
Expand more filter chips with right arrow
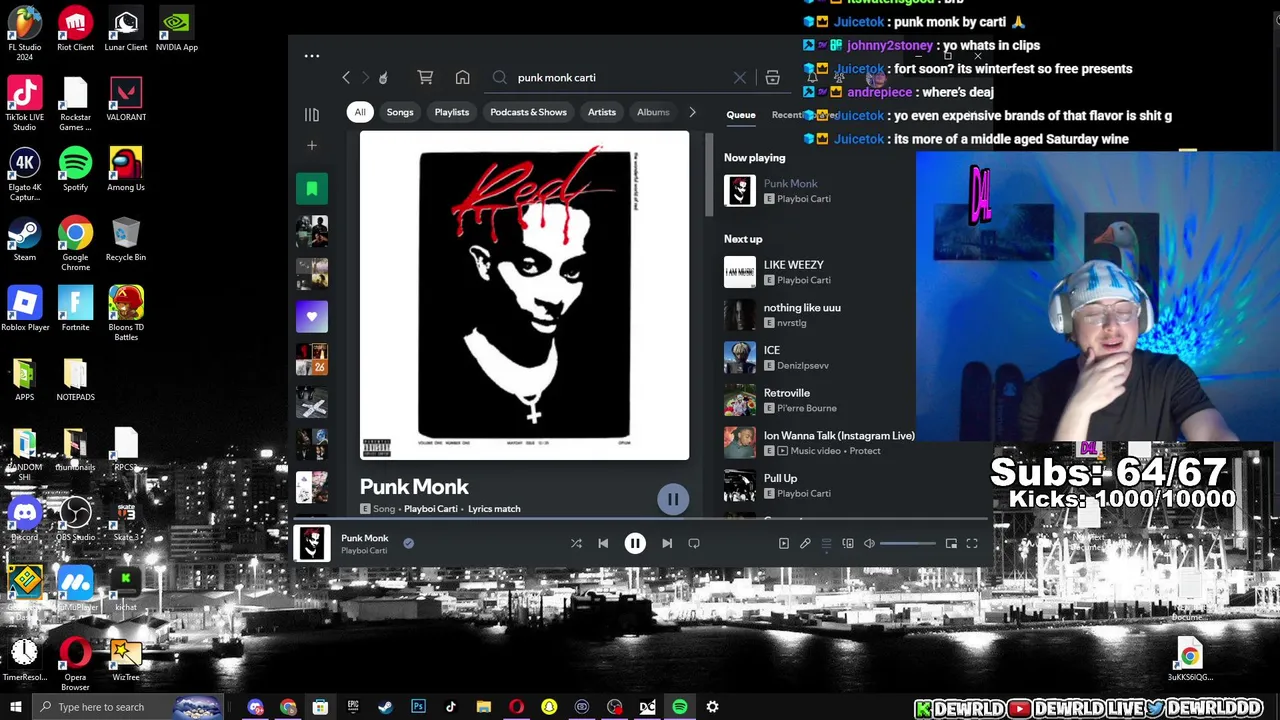tap(692, 112)
